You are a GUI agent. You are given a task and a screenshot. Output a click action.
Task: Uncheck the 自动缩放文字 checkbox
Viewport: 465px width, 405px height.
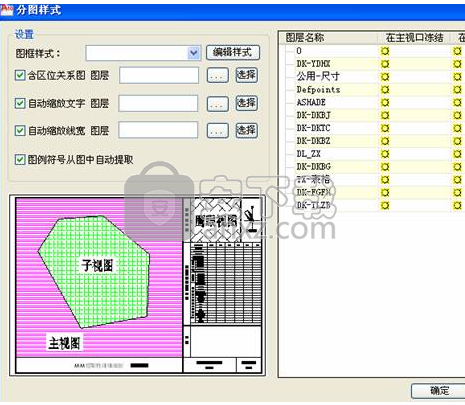pyautogui.click(x=20, y=103)
